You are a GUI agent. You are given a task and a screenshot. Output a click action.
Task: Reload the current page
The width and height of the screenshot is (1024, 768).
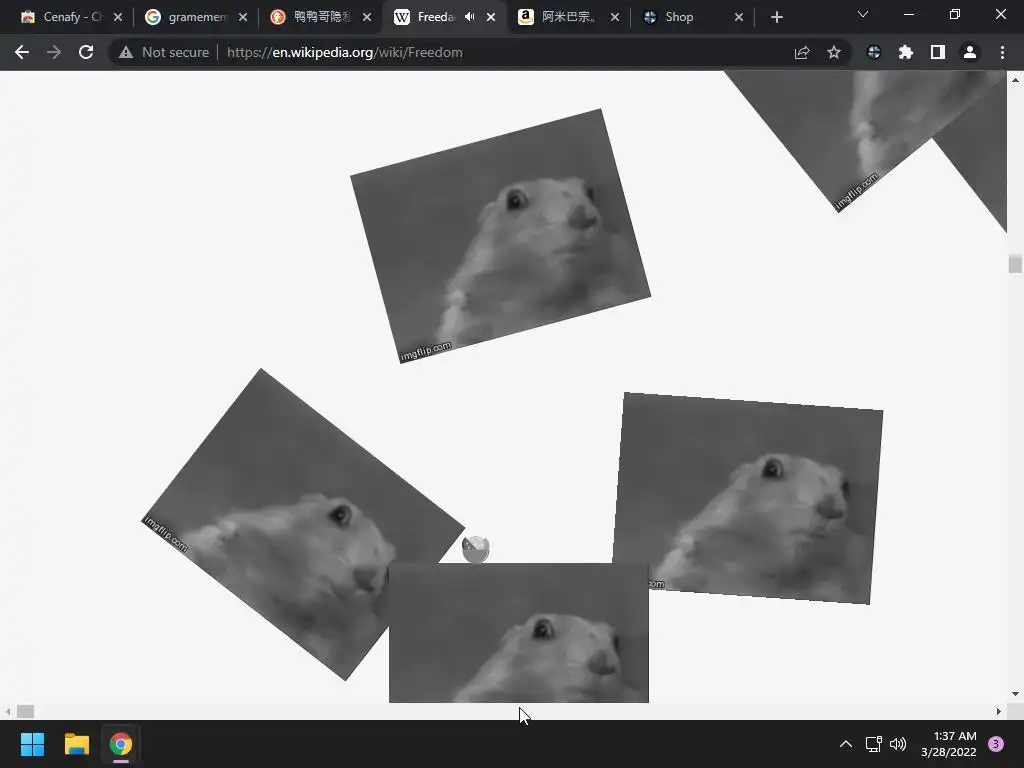[x=86, y=52]
